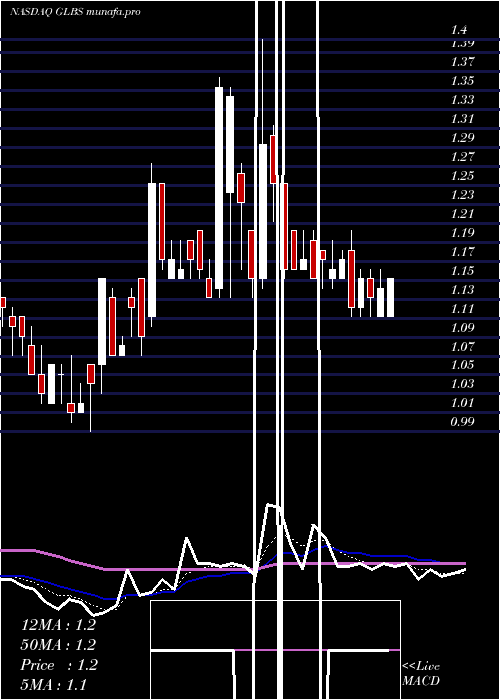Click the 1.13 price axis value
Image resolution: width=500 pixels, height=700 pixels.
click(x=462, y=290)
